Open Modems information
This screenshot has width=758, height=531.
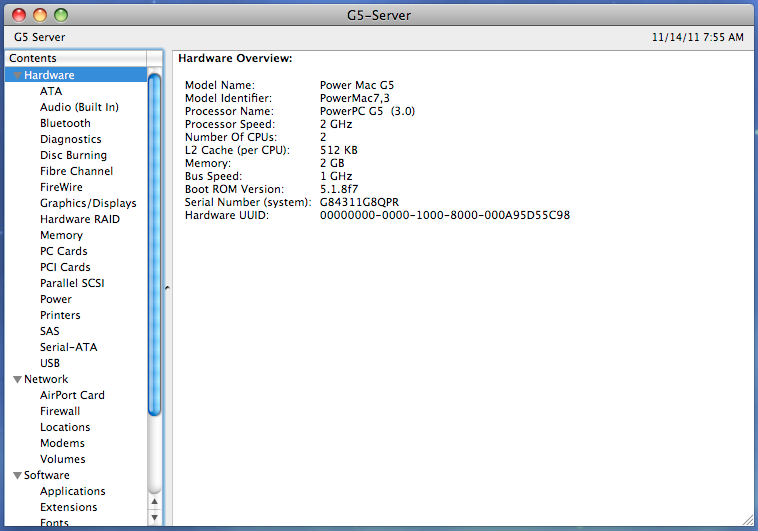[x=62, y=443]
